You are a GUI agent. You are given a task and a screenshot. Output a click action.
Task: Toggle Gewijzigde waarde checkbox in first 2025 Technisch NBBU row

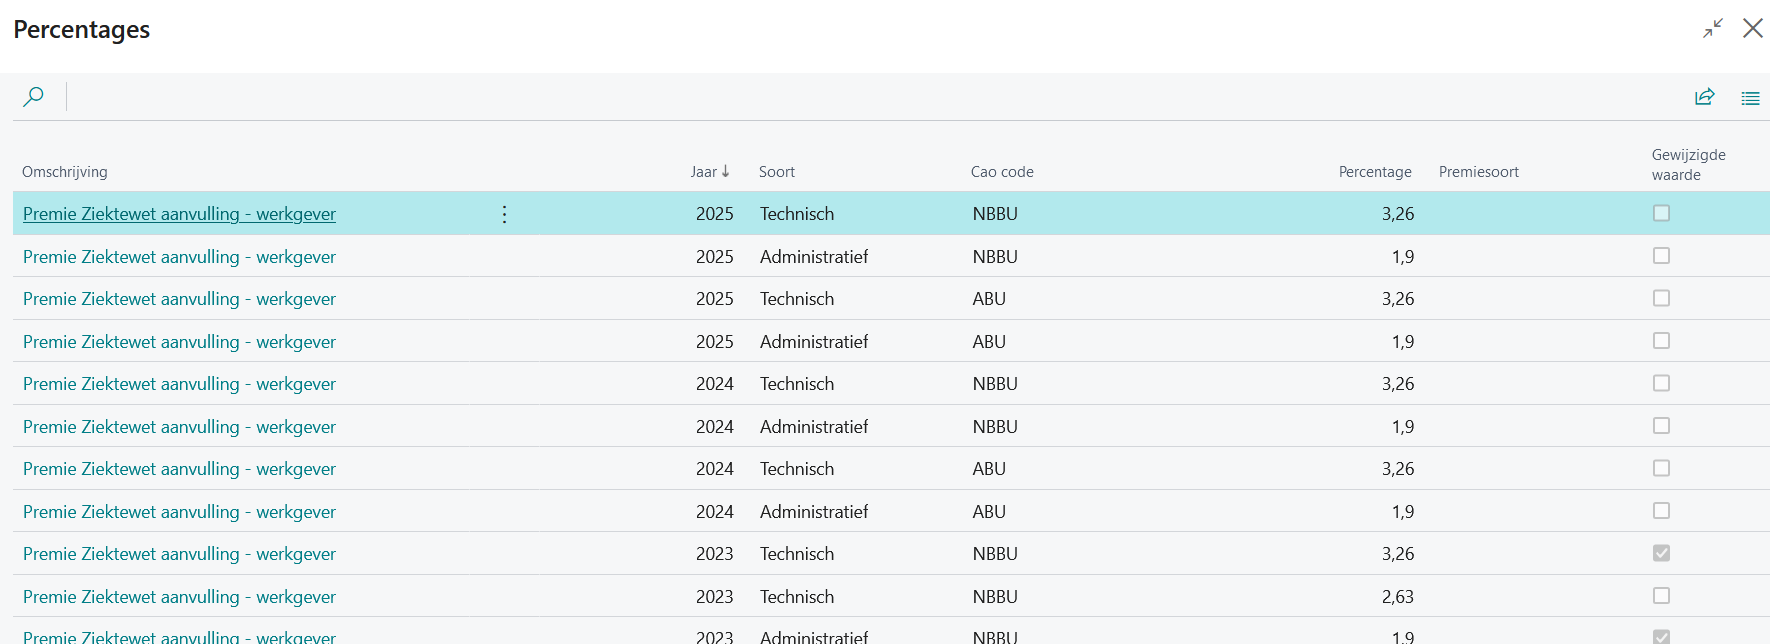(1661, 213)
